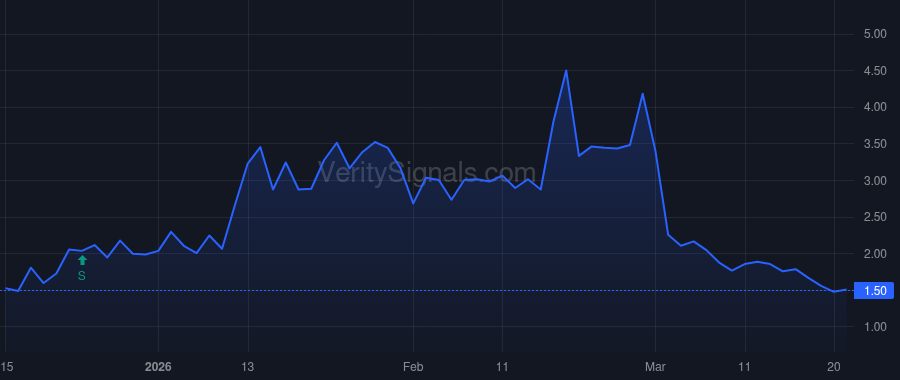Image resolution: width=900 pixels, height=380 pixels.
Task: Click the 20 date label on time axis
Action: click(835, 367)
